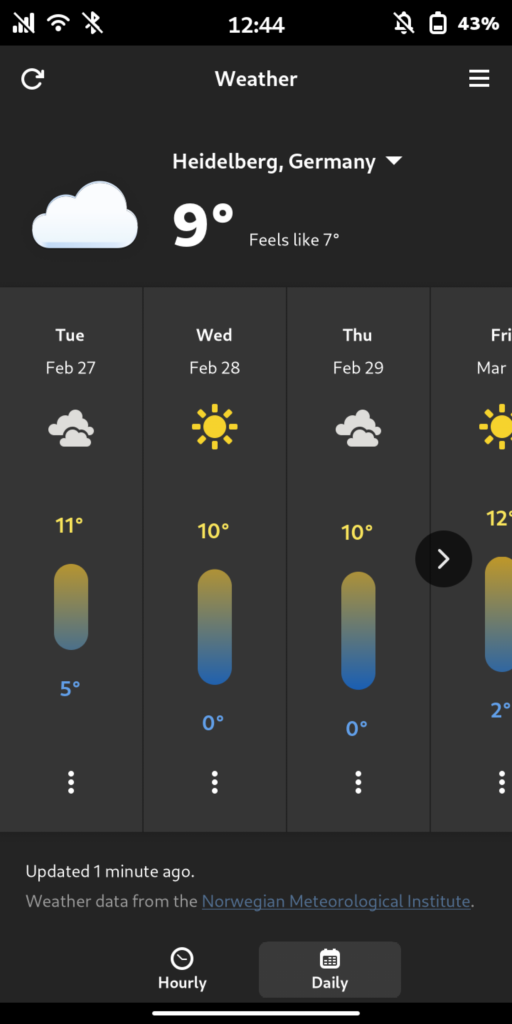Open the hamburger main menu
Viewport: 512px width, 1024px height.
[x=479, y=79]
